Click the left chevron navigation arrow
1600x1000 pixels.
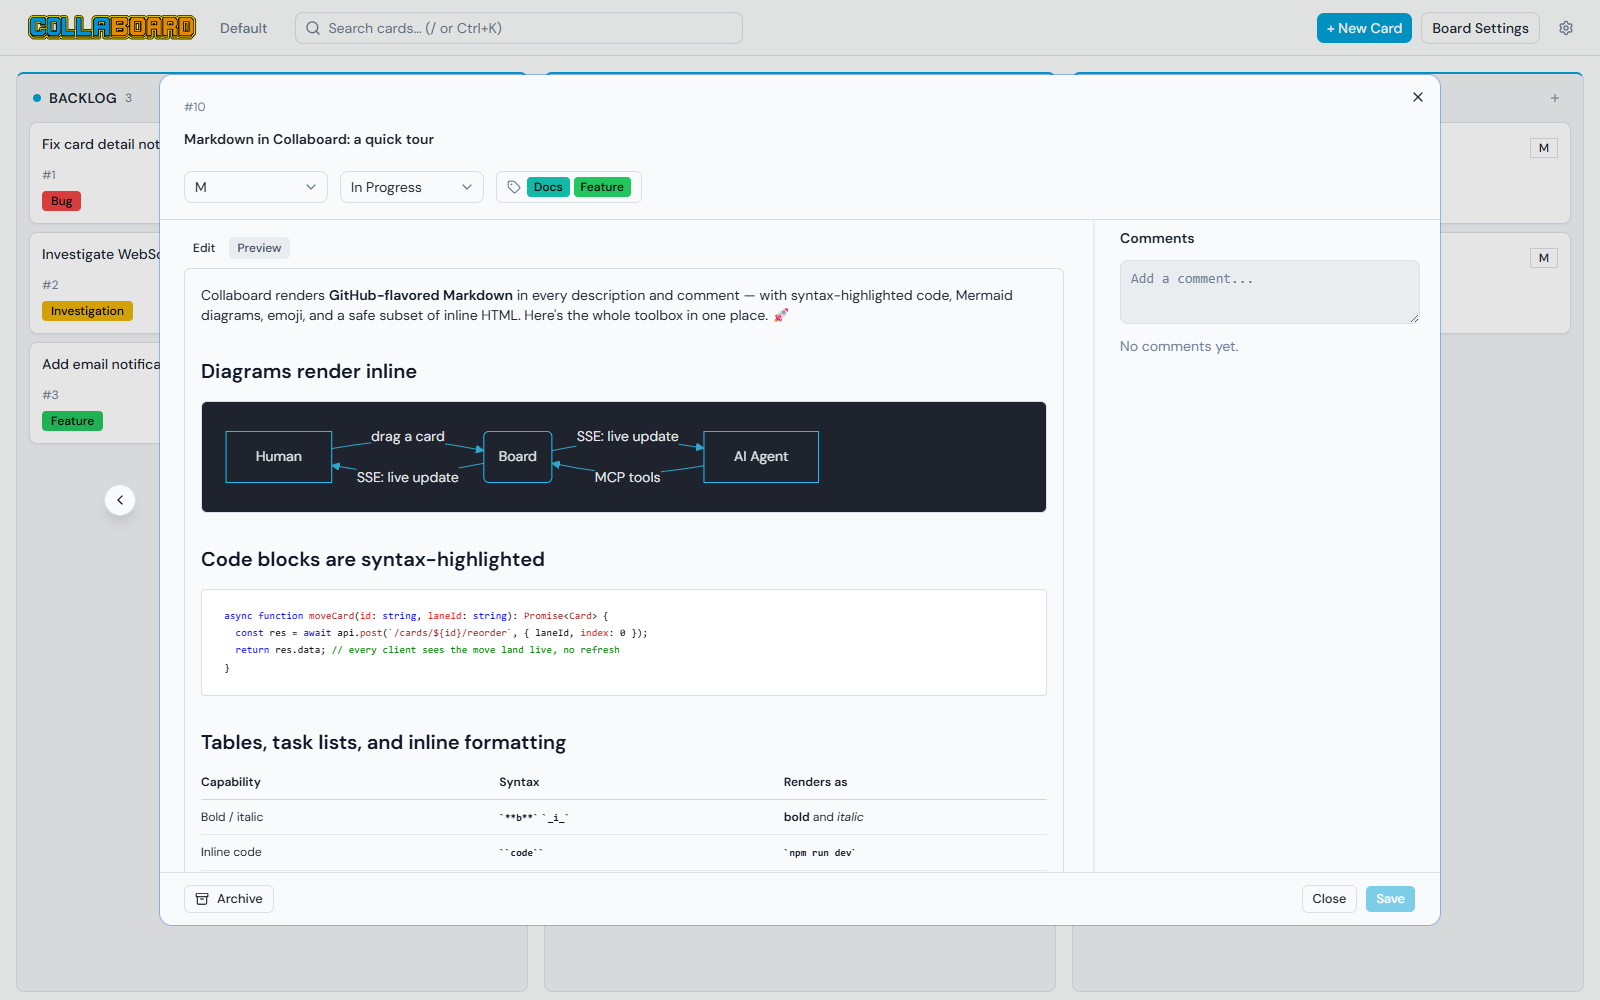click(x=120, y=500)
